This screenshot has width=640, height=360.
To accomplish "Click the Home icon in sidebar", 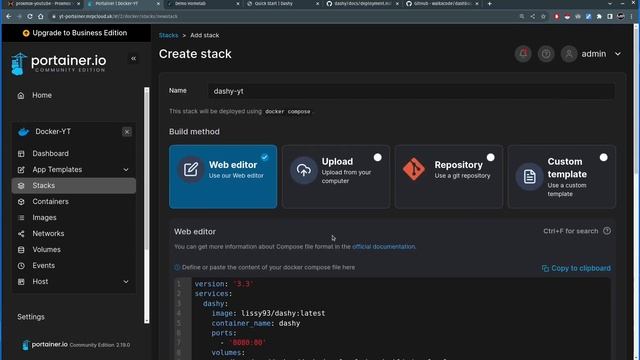I will click(x=21, y=95).
